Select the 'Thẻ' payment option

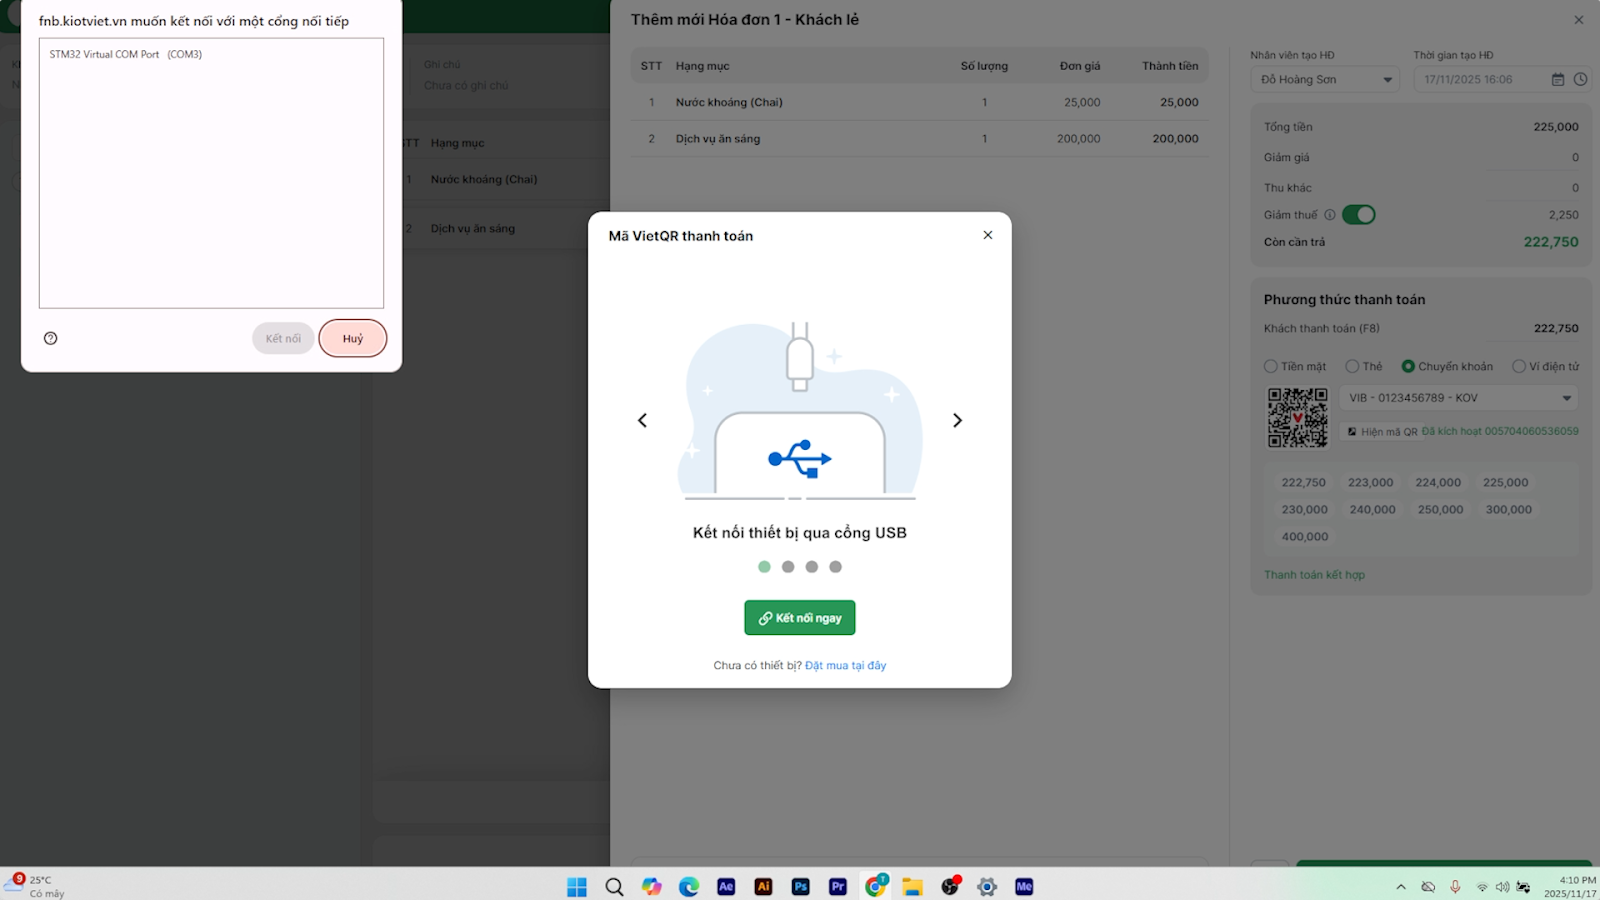coord(1364,366)
